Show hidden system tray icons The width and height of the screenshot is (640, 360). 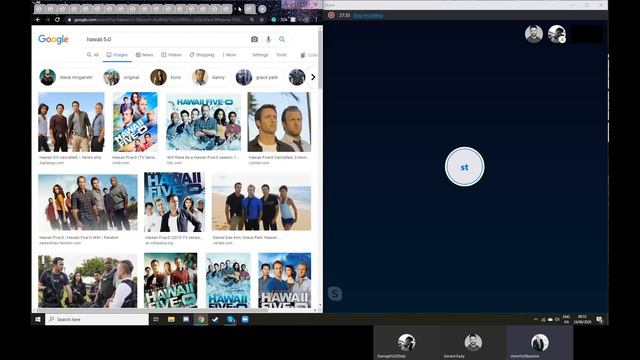coord(536,320)
